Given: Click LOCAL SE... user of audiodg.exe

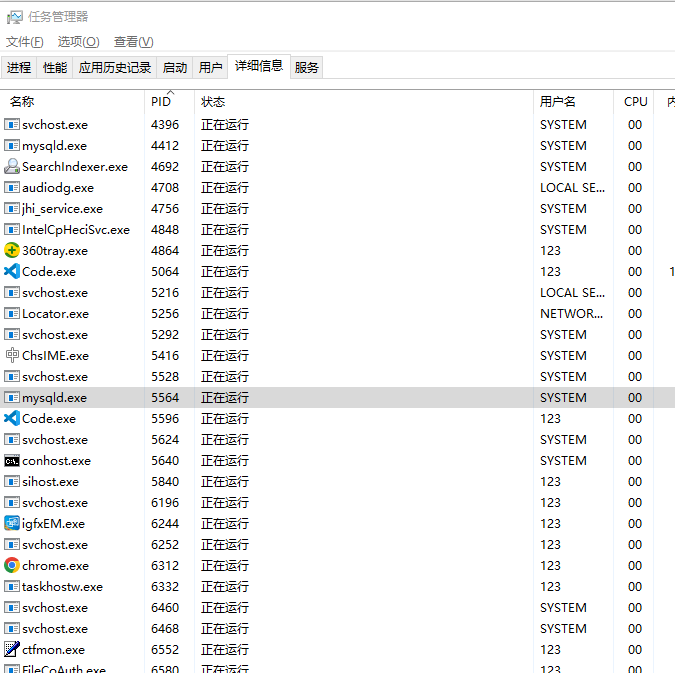Looking at the screenshot, I should click(573, 188).
